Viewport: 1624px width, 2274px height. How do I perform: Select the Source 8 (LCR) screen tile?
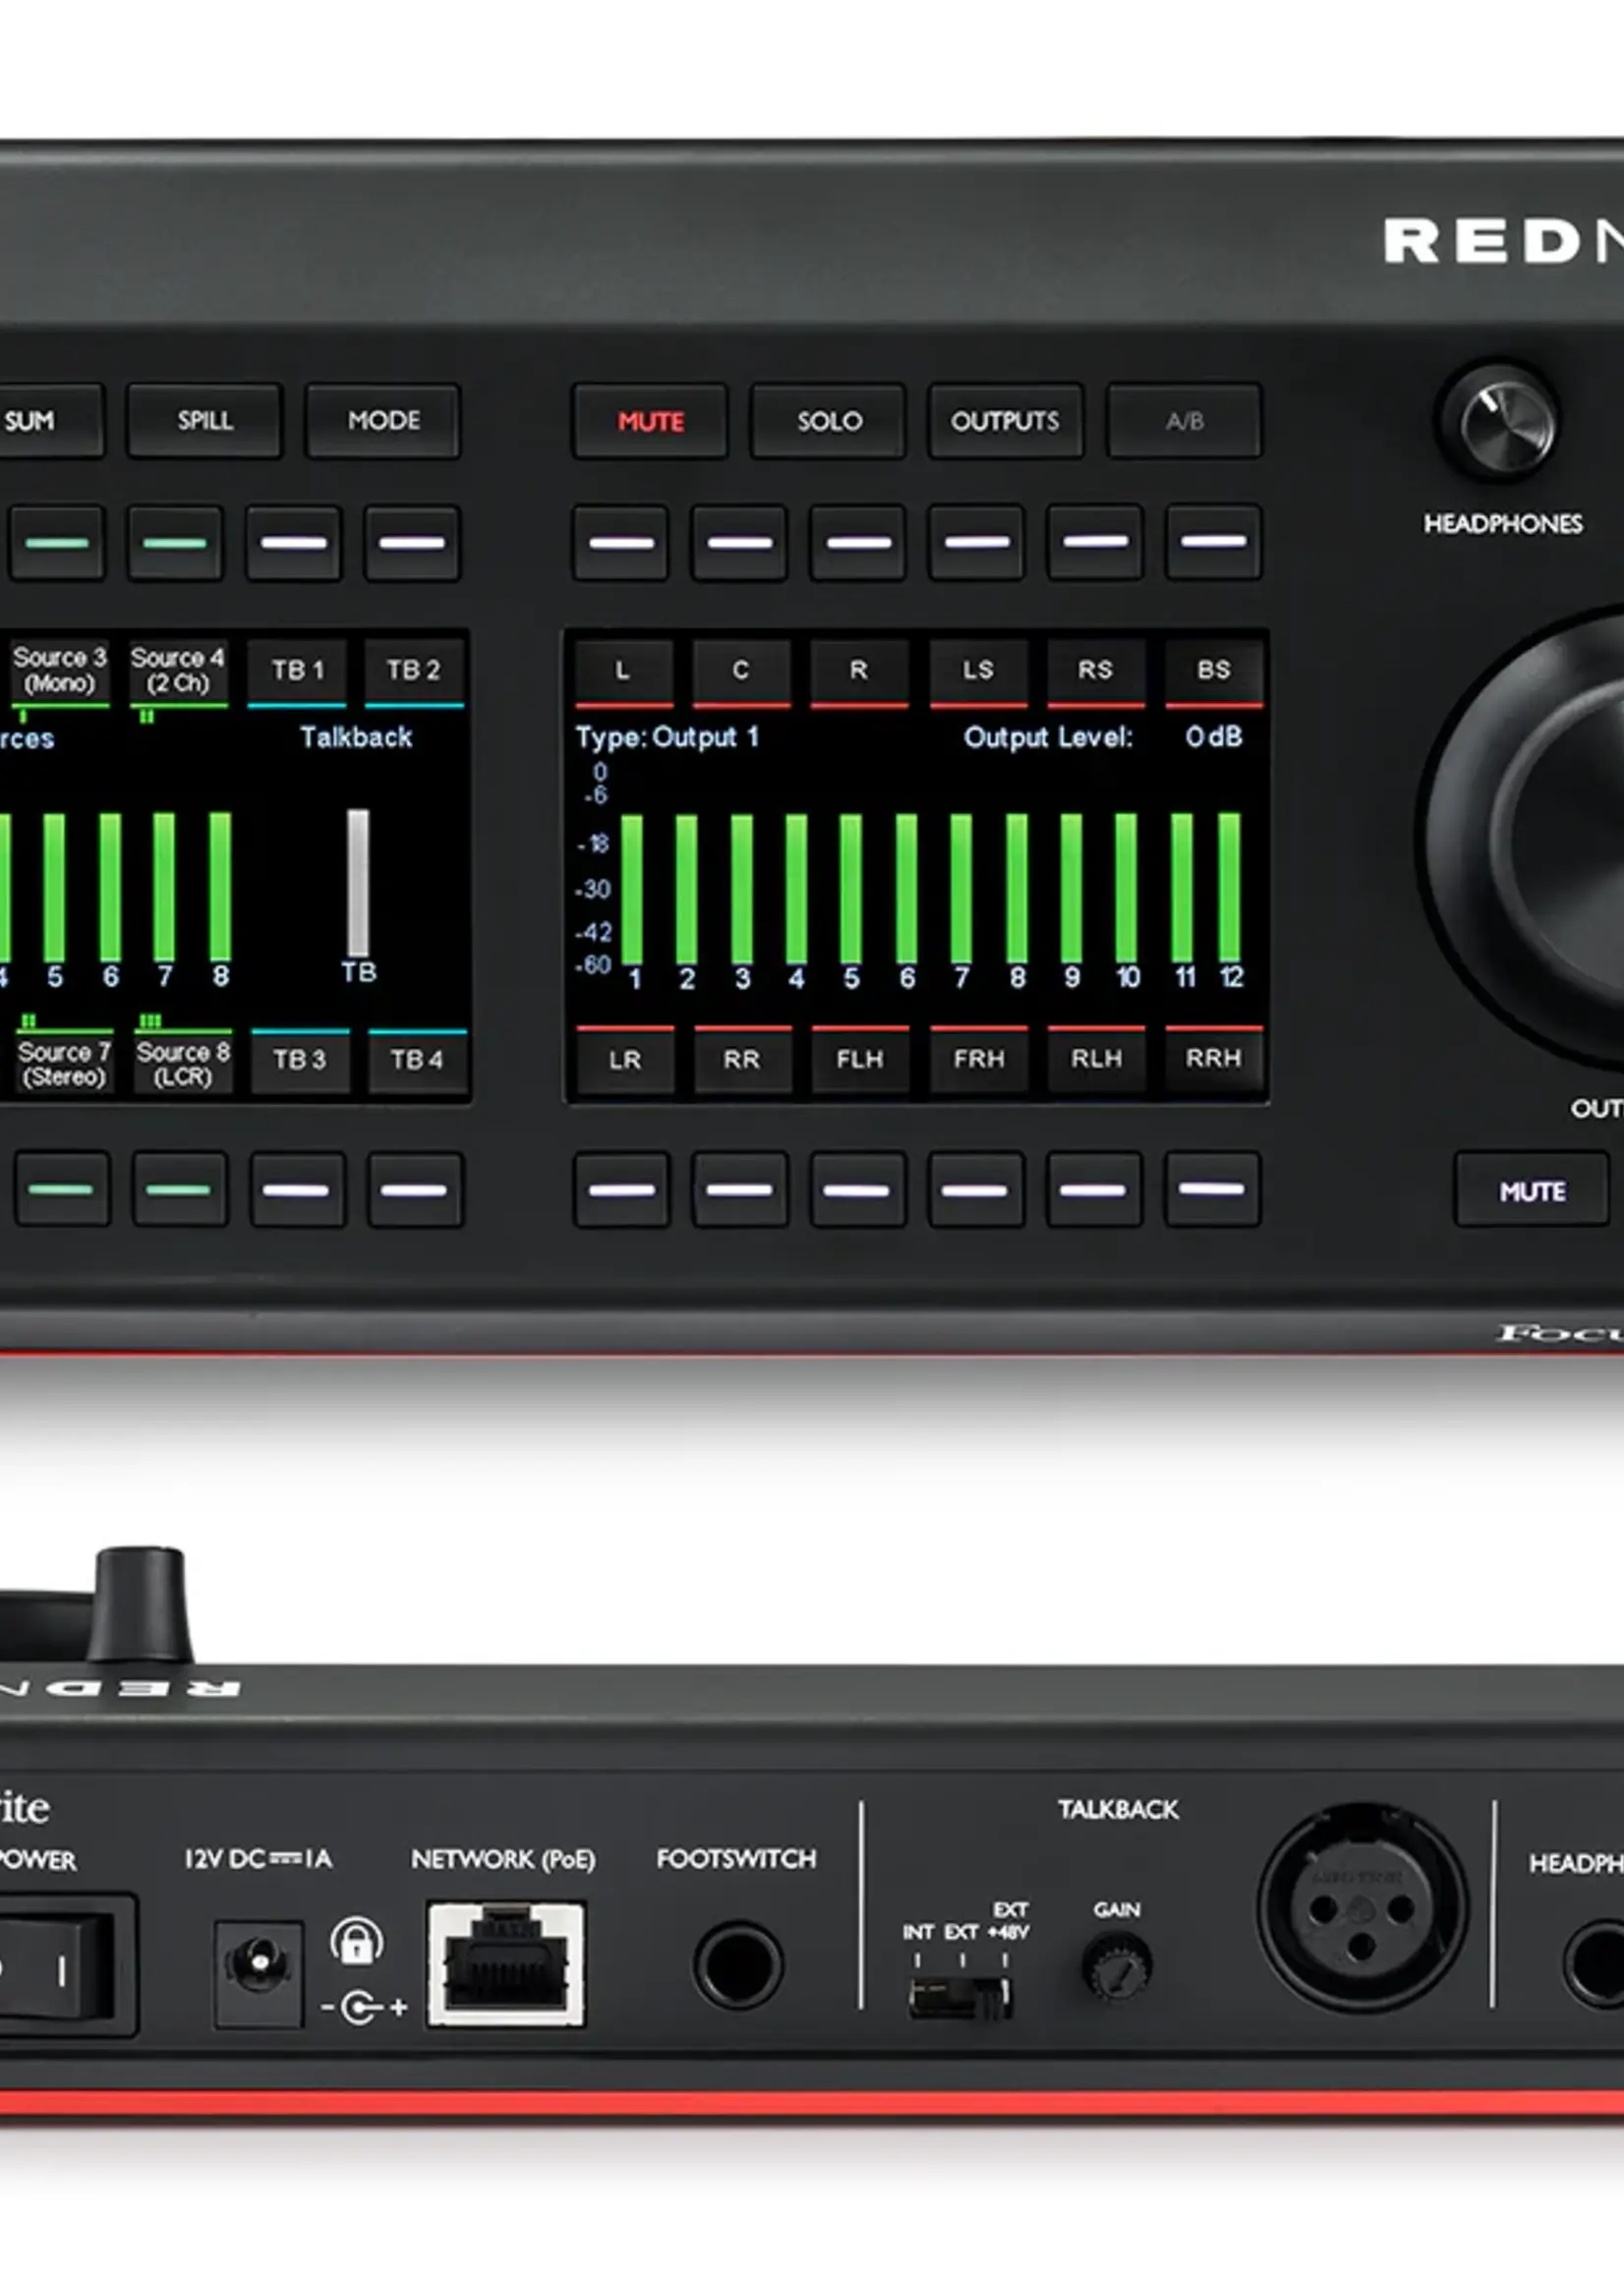point(183,1062)
